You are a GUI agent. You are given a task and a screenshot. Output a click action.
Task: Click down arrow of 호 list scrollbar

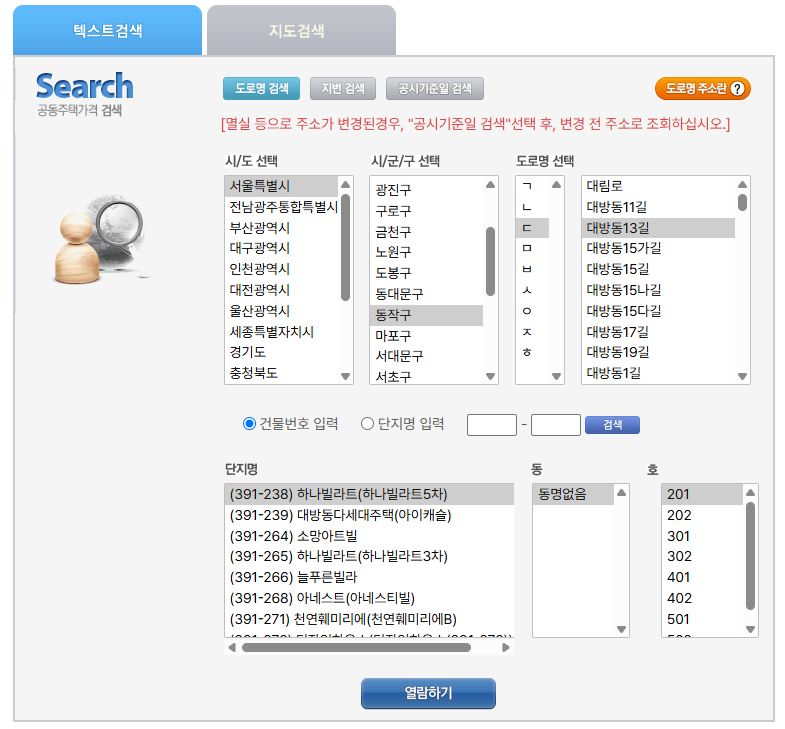750,629
